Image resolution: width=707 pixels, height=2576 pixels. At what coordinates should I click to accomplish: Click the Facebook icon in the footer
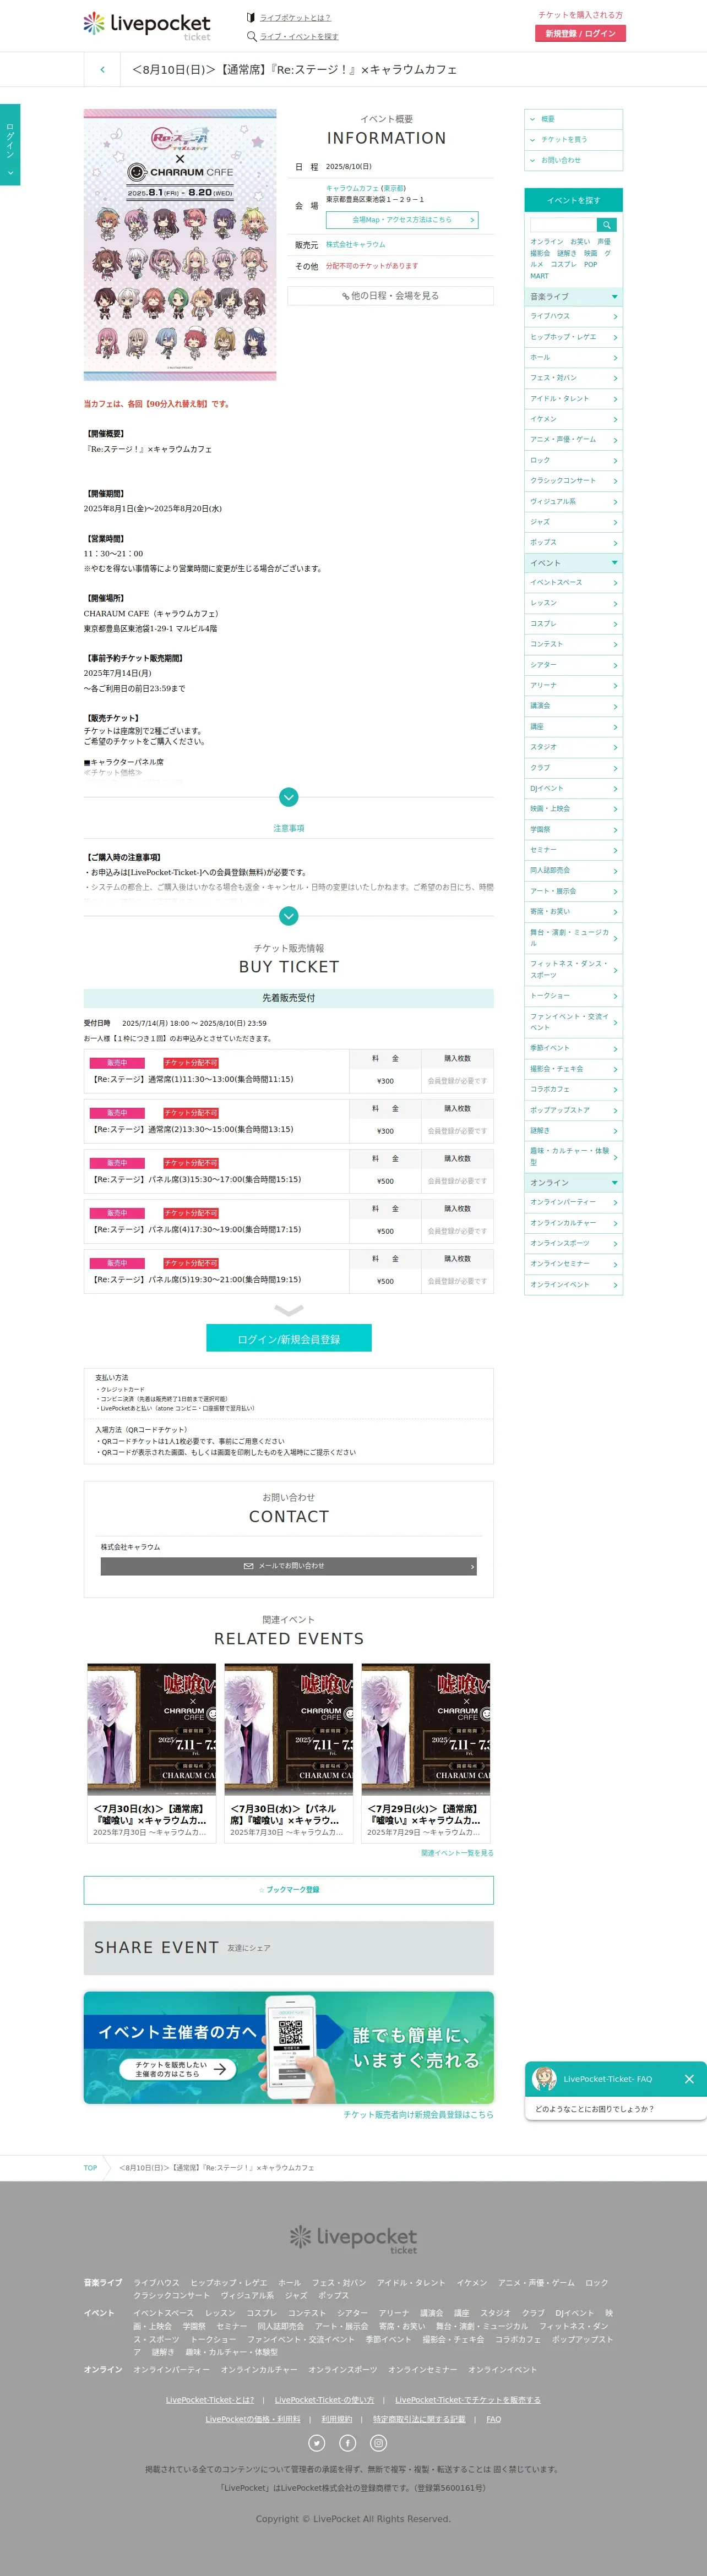[348, 2442]
